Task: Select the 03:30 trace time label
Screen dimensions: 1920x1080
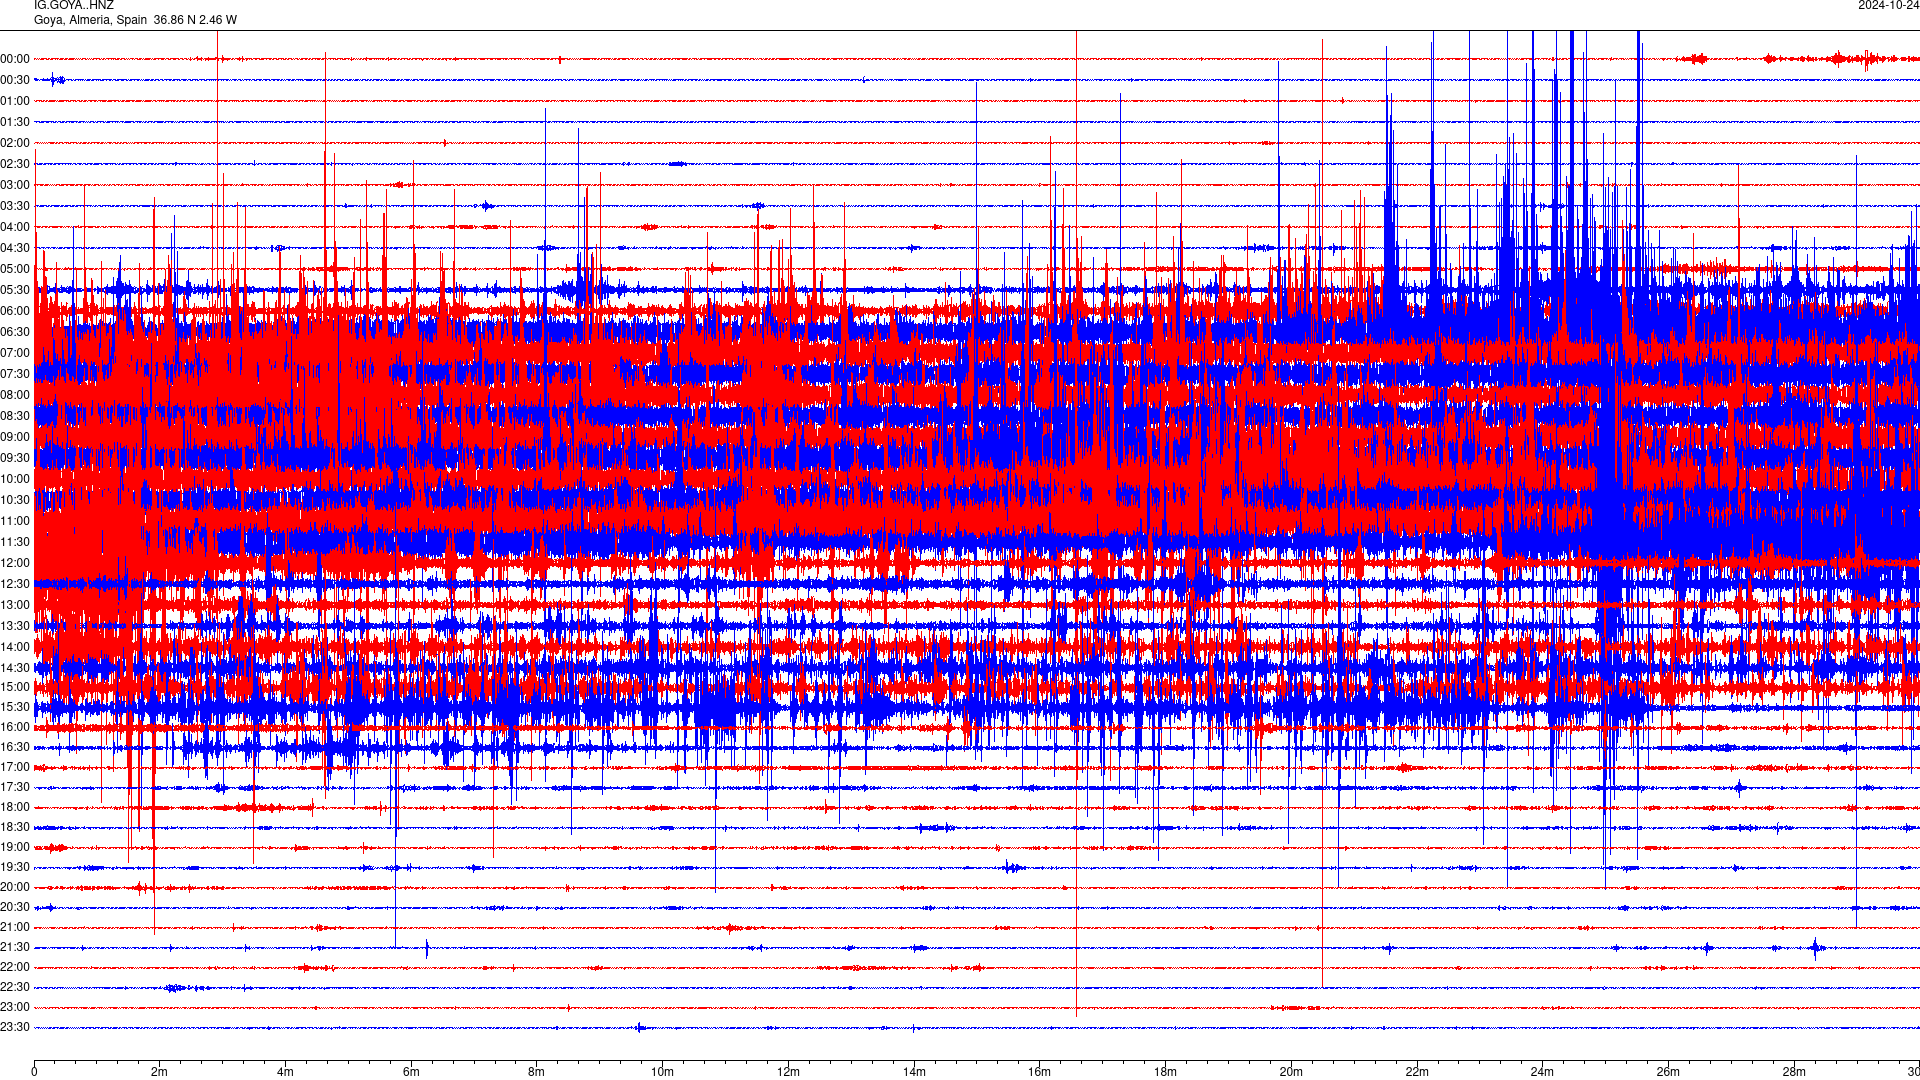Action: coord(15,206)
